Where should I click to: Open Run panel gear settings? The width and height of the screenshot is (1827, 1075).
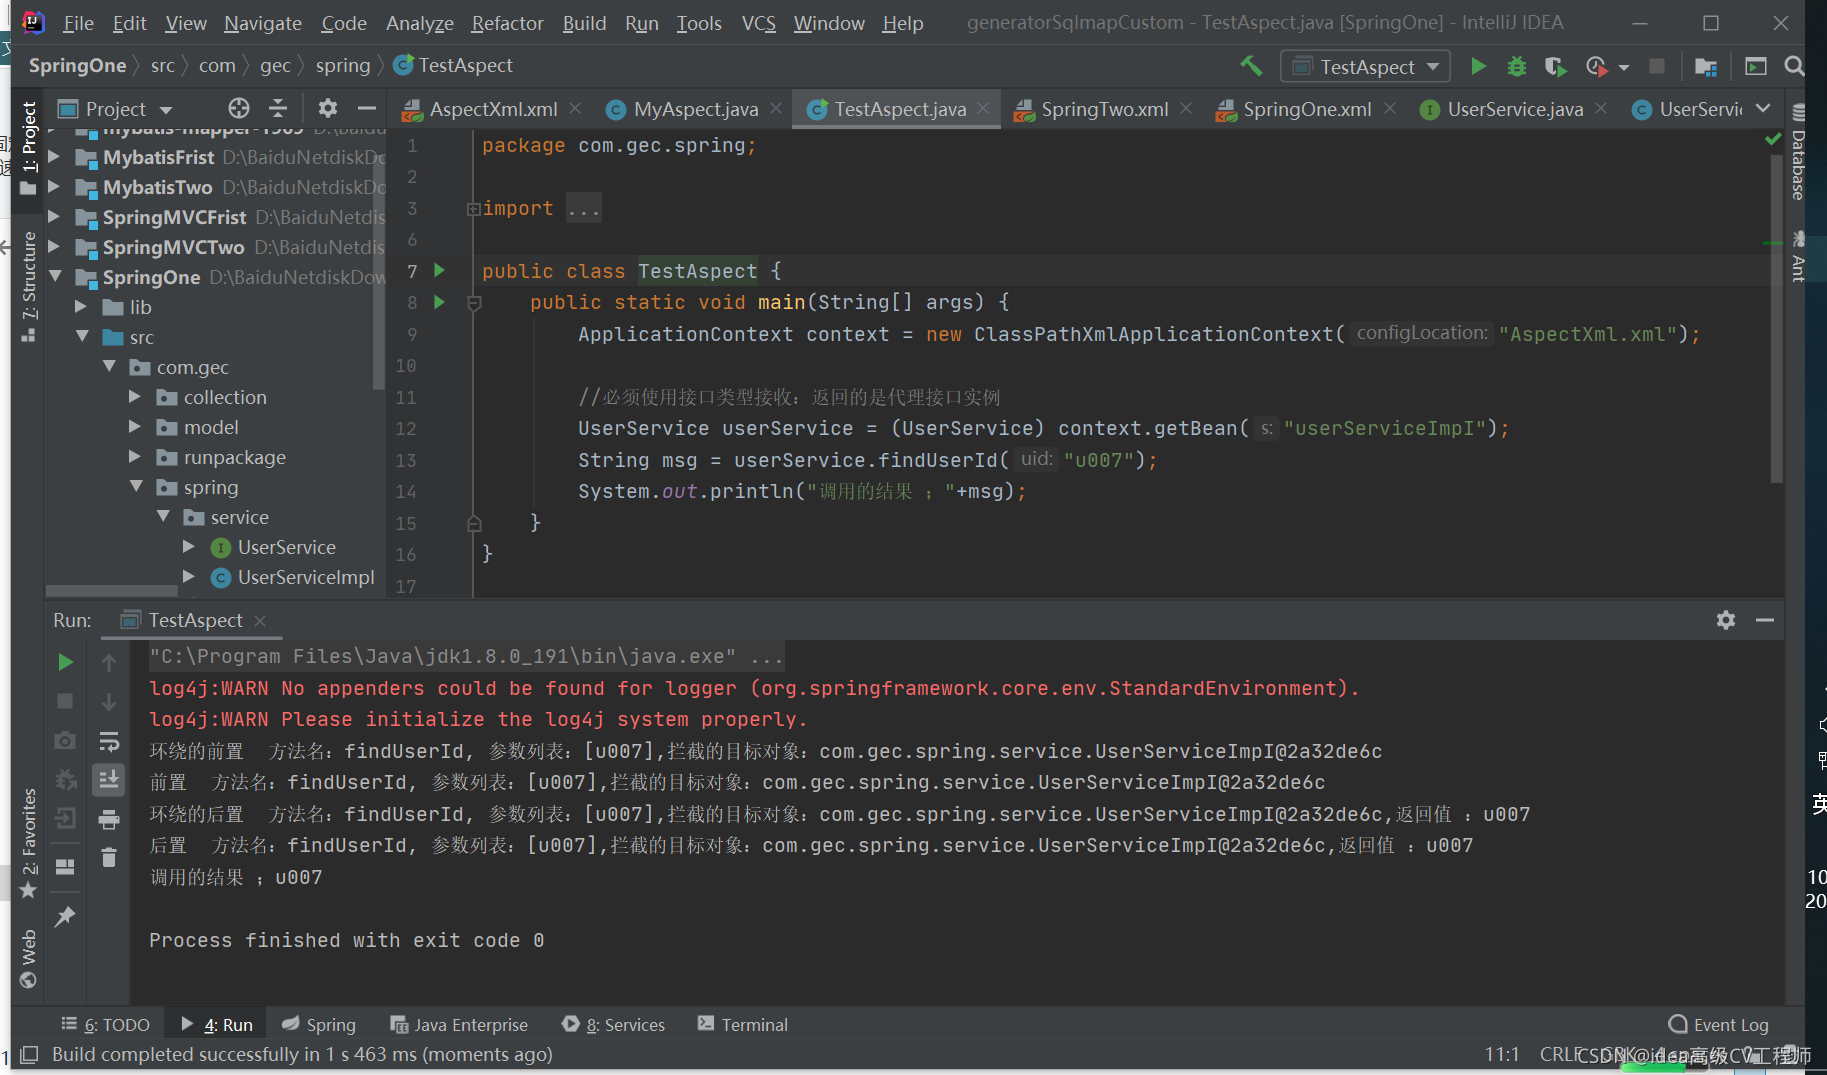[x=1726, y=620]
